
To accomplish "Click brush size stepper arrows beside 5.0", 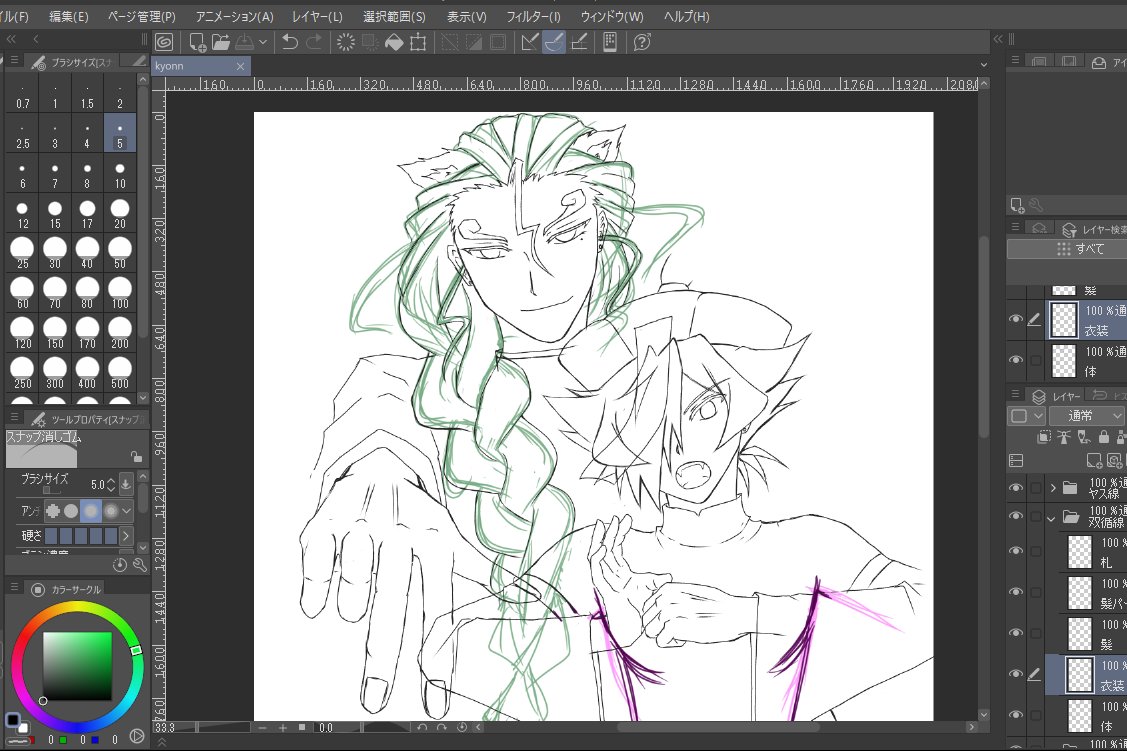I will [111, 484].
